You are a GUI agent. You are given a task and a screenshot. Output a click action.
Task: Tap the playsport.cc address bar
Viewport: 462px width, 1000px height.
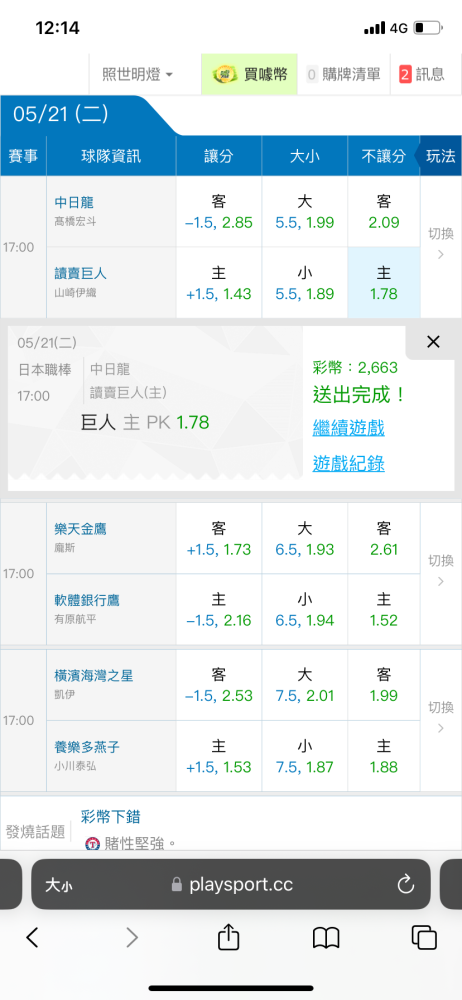[230, 884]
